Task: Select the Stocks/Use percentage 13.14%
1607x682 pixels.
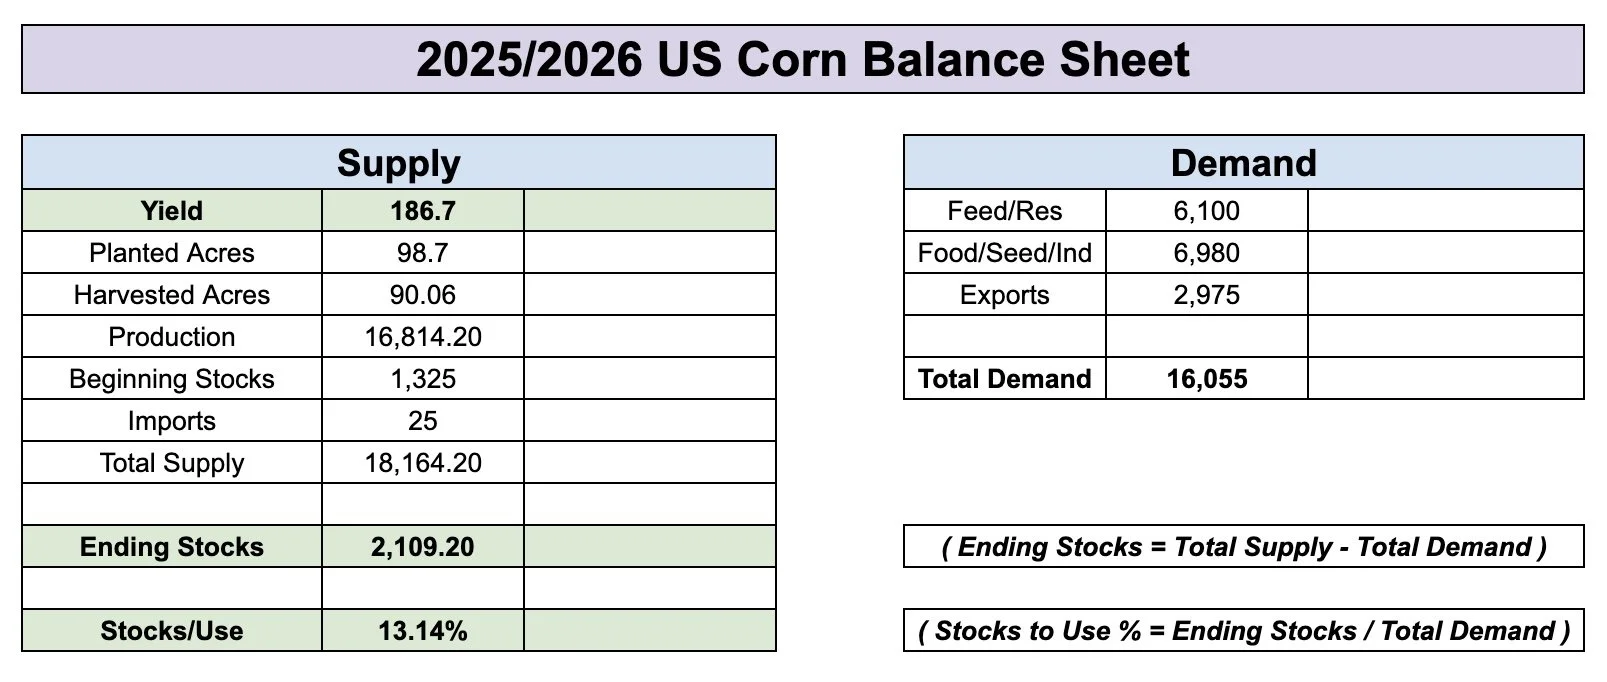Action: point(423,631)
